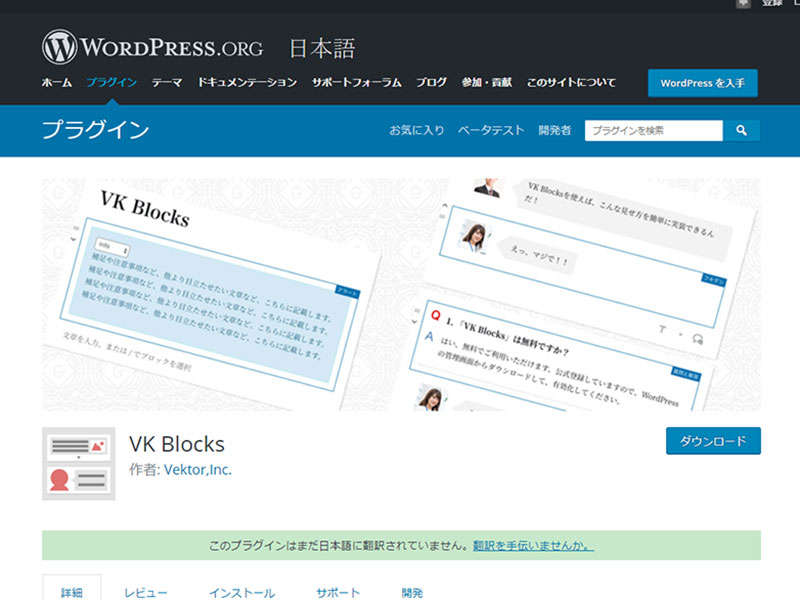Open 参加・貢献 in the navigation
Viewport: 800px width, 600px height.
(486, 83)
